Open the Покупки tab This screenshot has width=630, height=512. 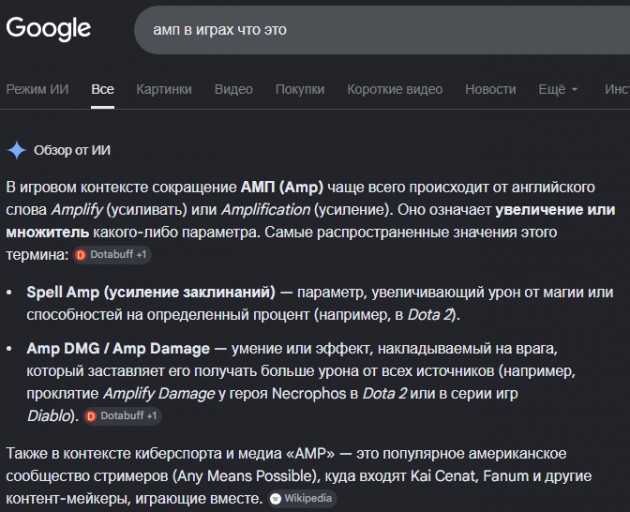[x=300, y=89]
